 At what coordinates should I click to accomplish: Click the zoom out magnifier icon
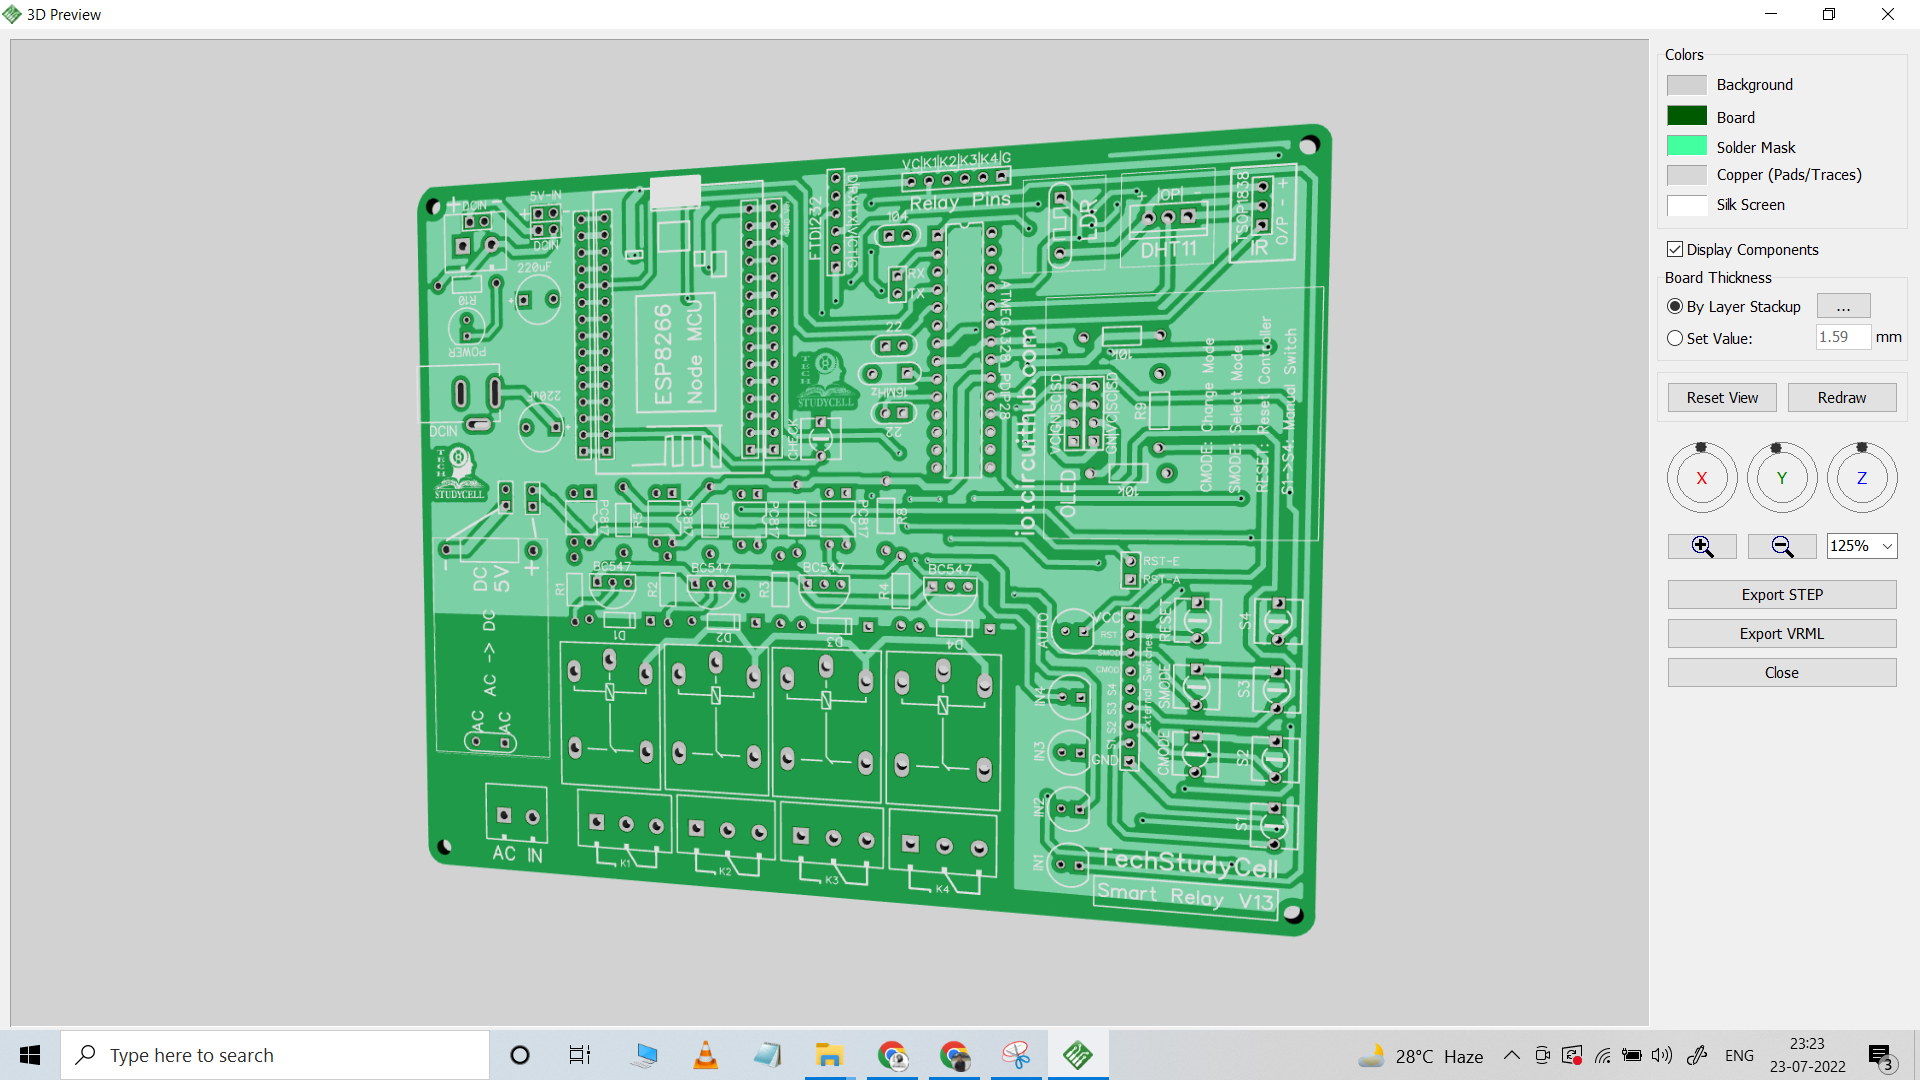coord(1782,545)
